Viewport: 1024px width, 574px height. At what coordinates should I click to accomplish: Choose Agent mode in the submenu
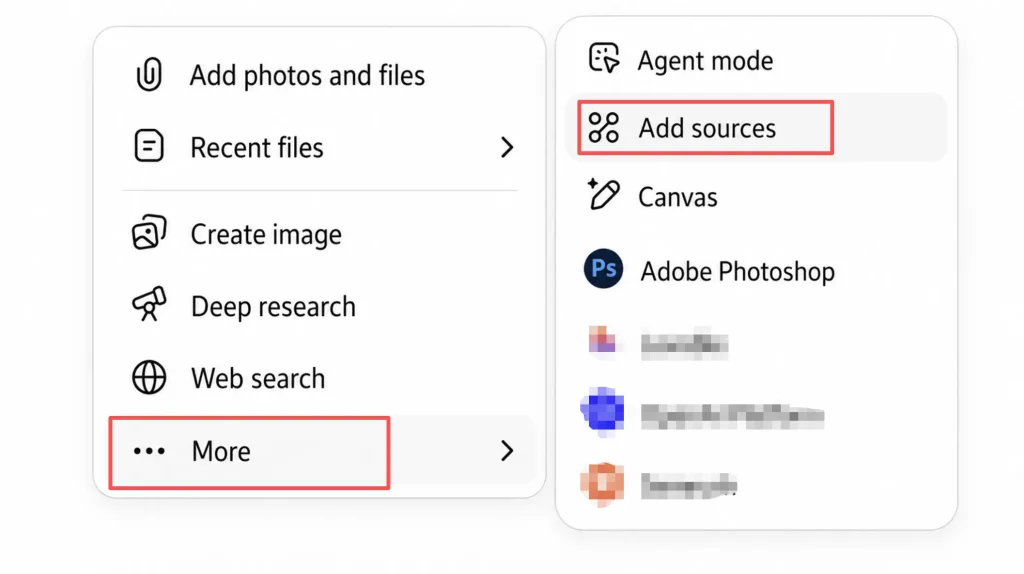pos(705,61)
